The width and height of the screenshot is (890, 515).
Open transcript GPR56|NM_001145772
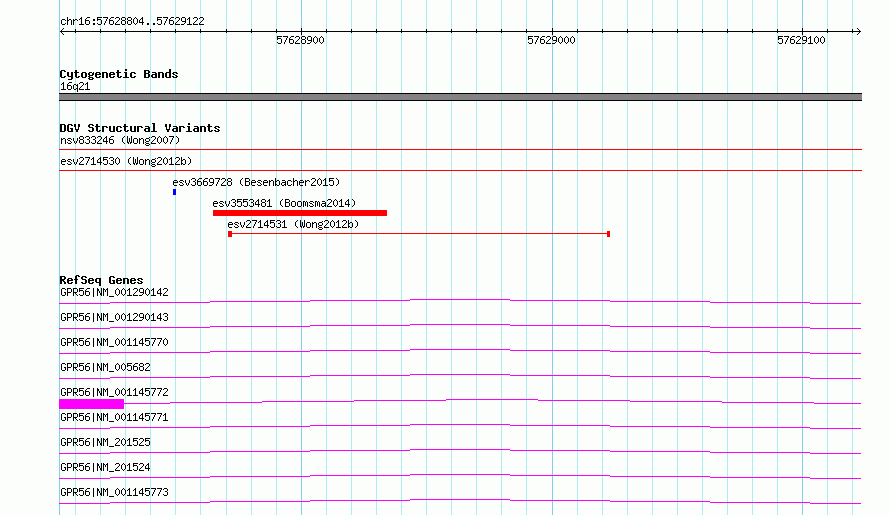114,392
